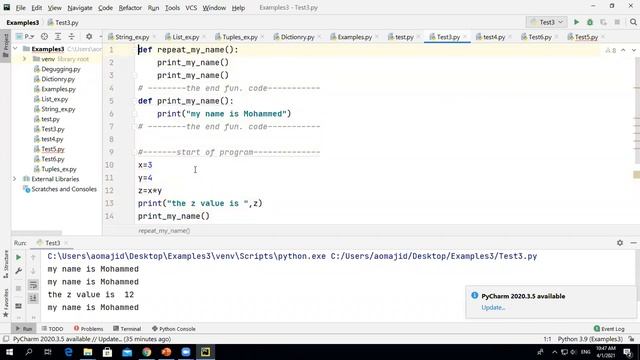Run Test3 with the green toolbar play button
The image size is (640, 360).
click(576, 22)
